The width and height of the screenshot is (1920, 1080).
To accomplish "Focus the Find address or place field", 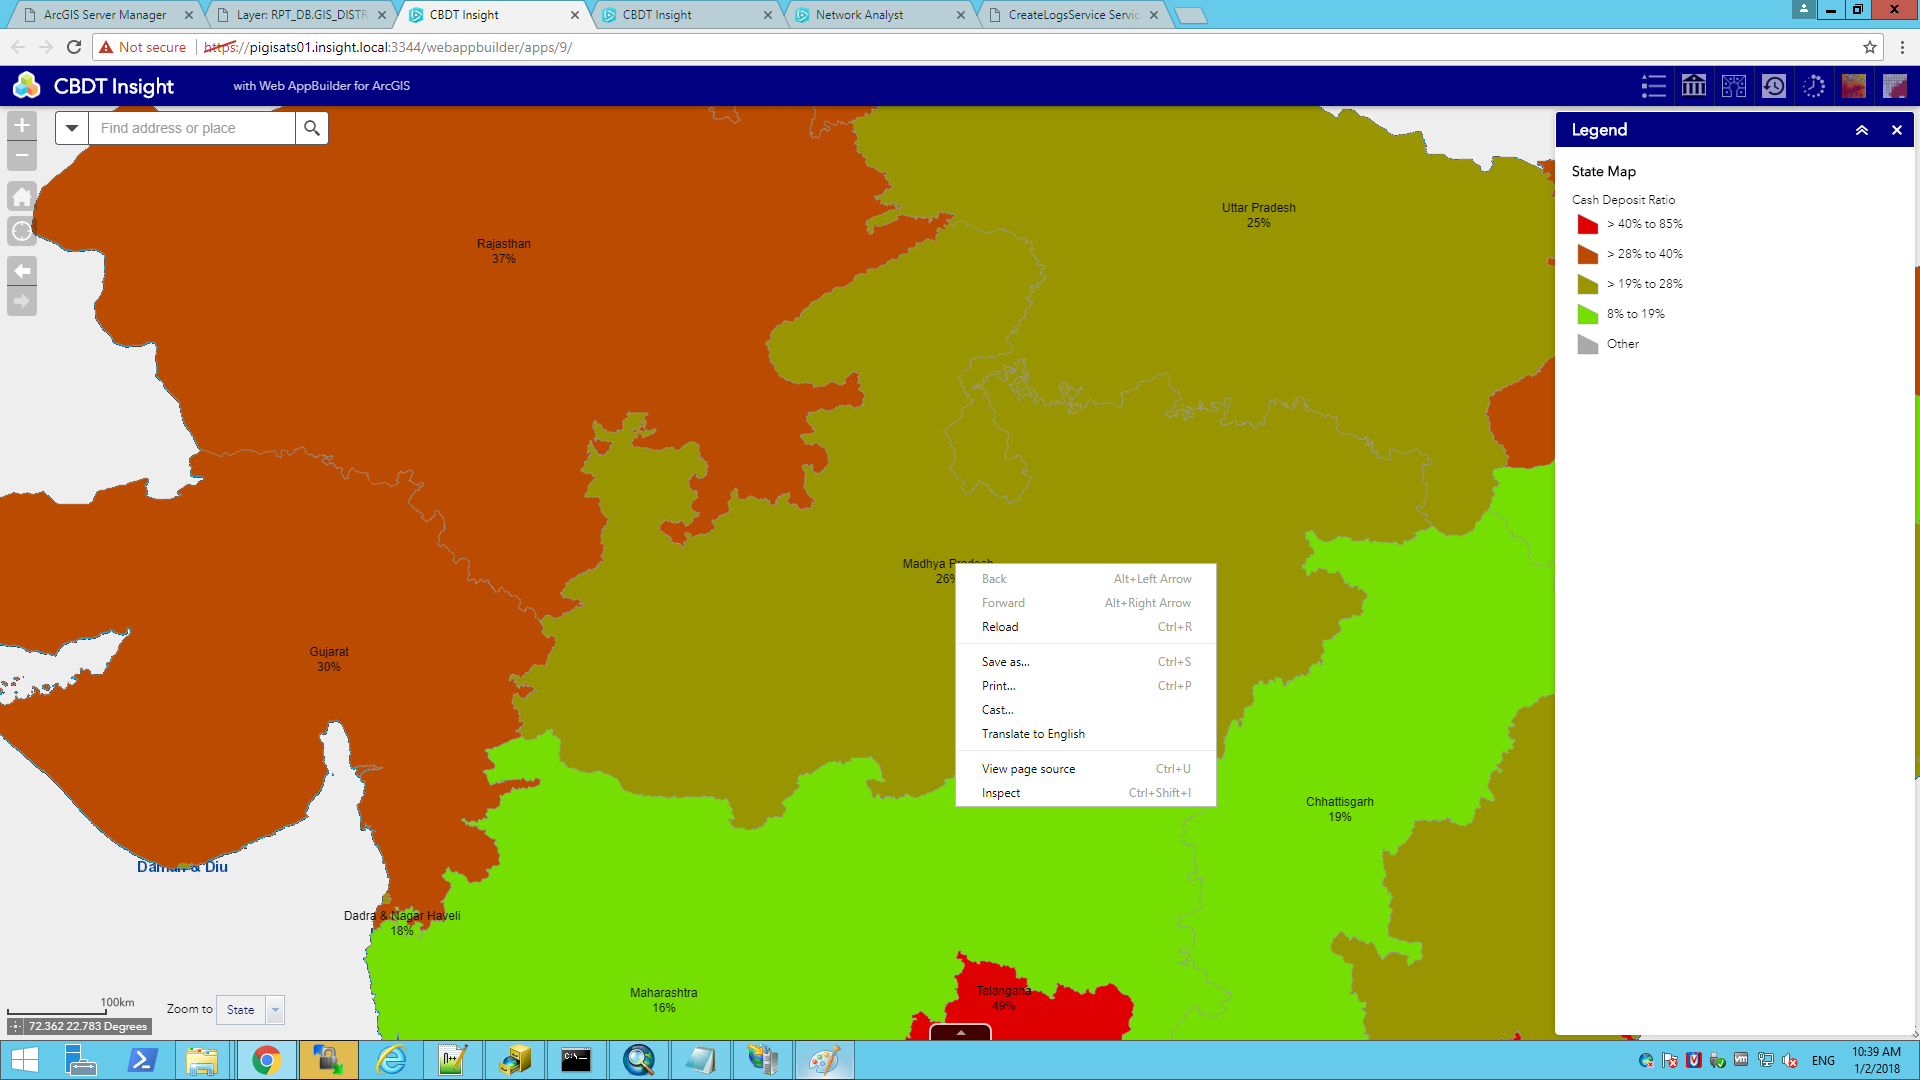I will pyautogui.click(x=192, y=128).
